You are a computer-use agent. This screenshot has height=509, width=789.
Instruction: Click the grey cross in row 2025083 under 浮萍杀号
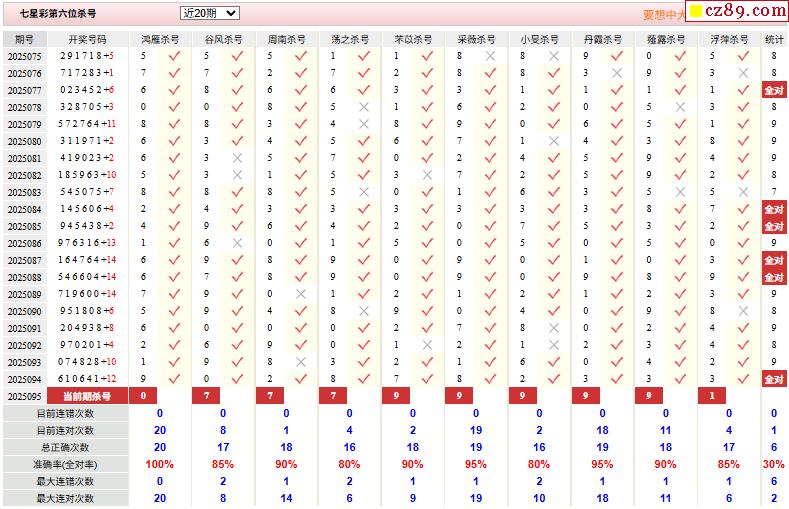(x=743, y=192)
